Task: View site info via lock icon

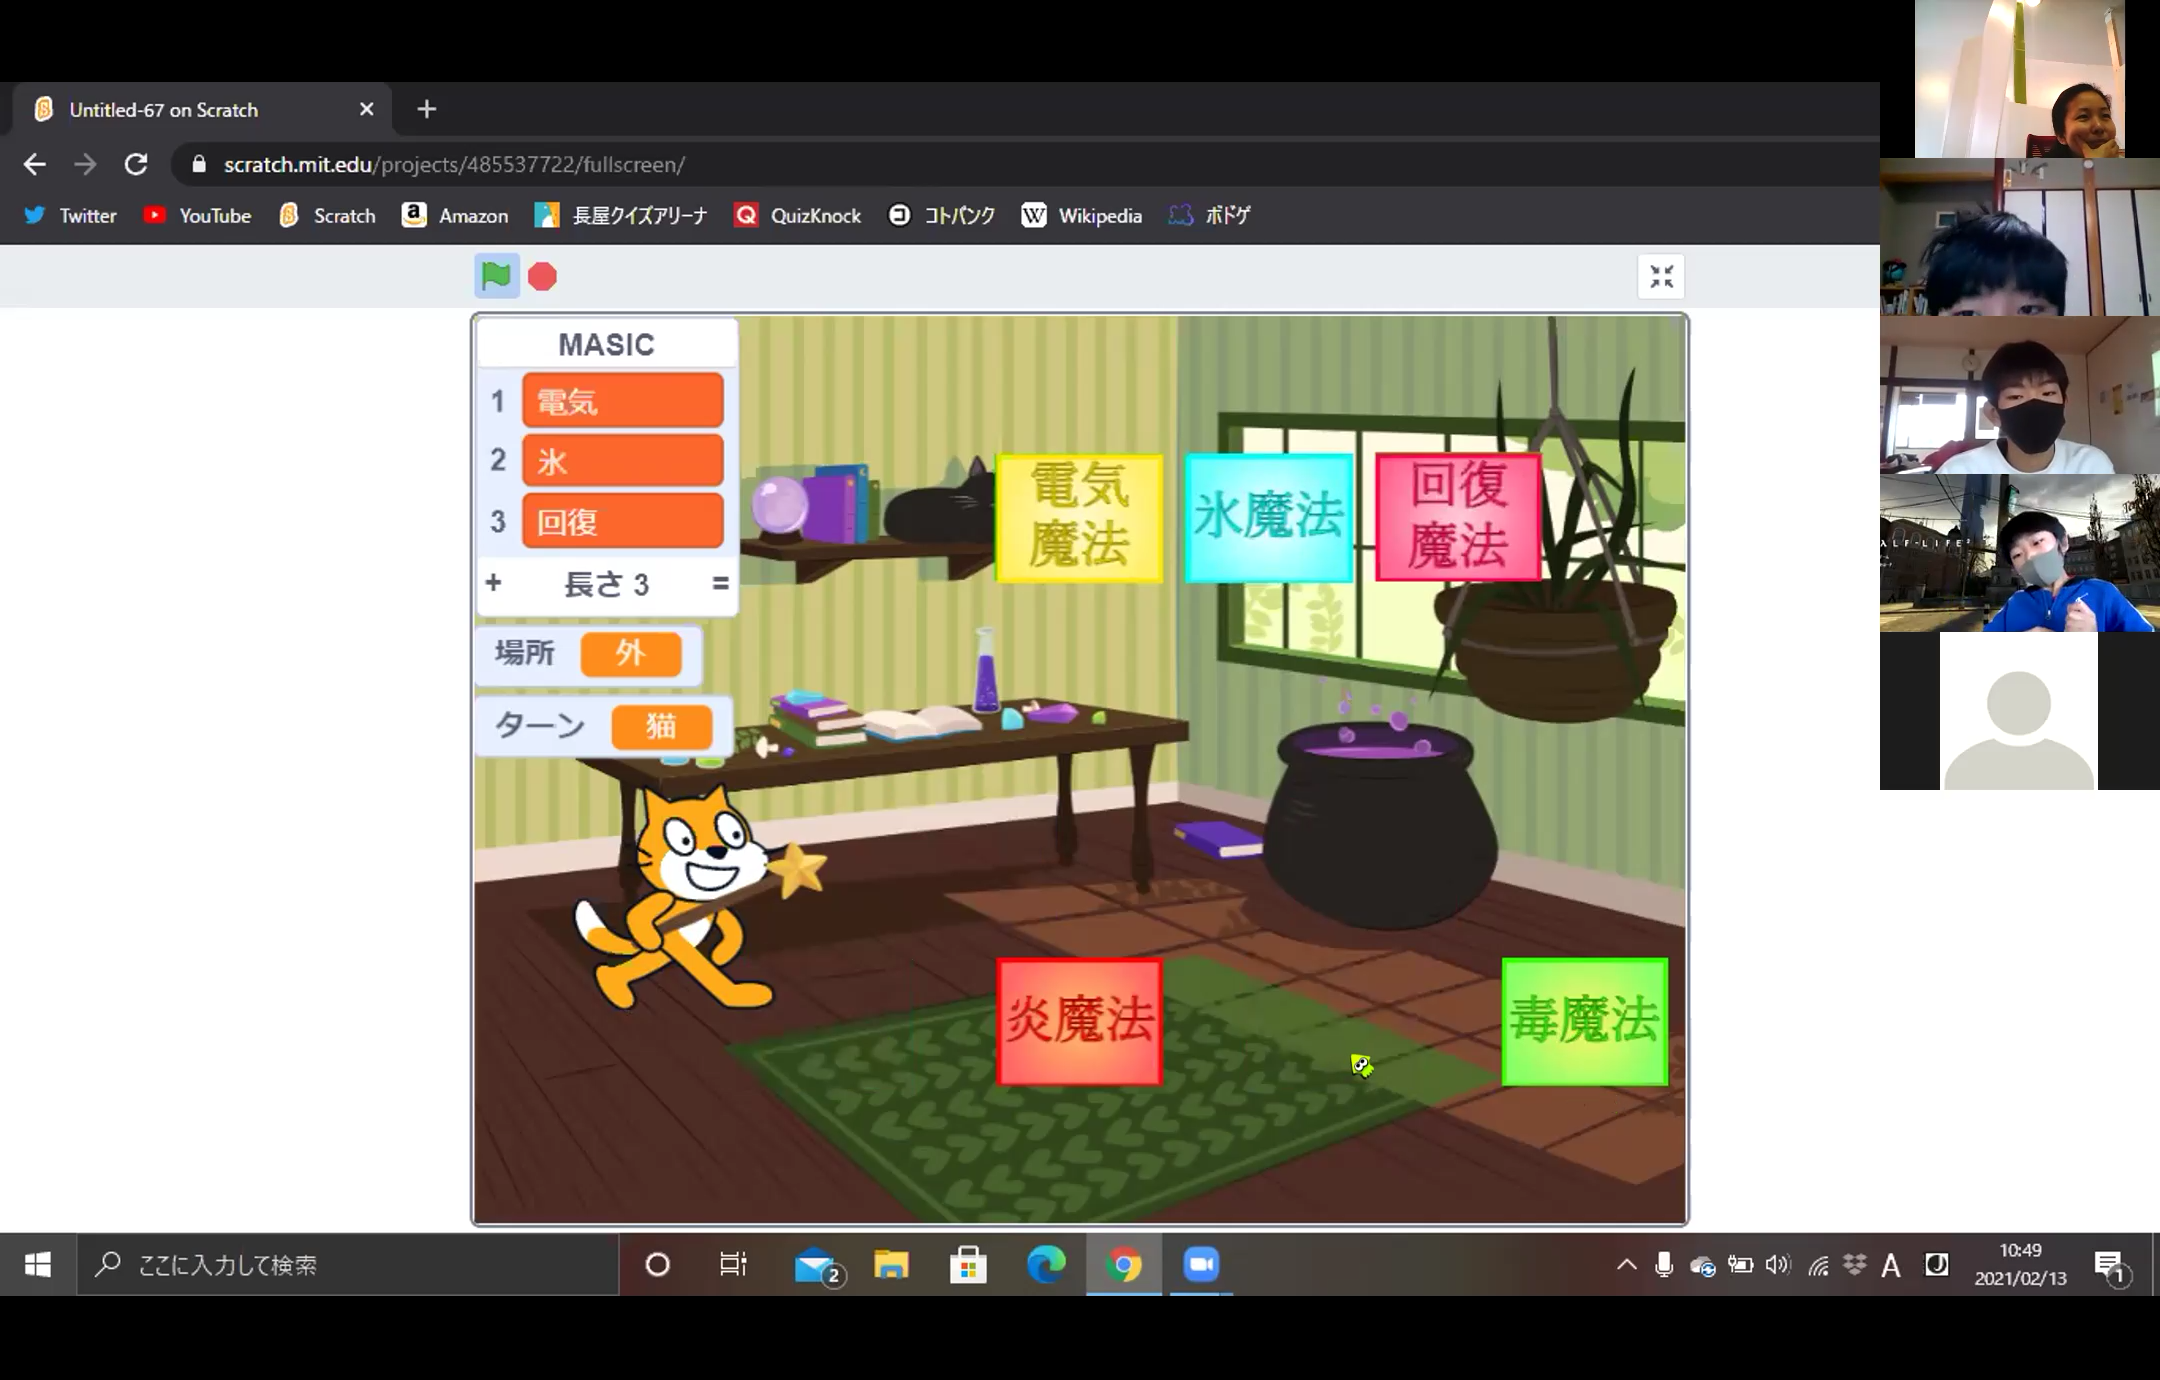Action: [x=199, y=164]
